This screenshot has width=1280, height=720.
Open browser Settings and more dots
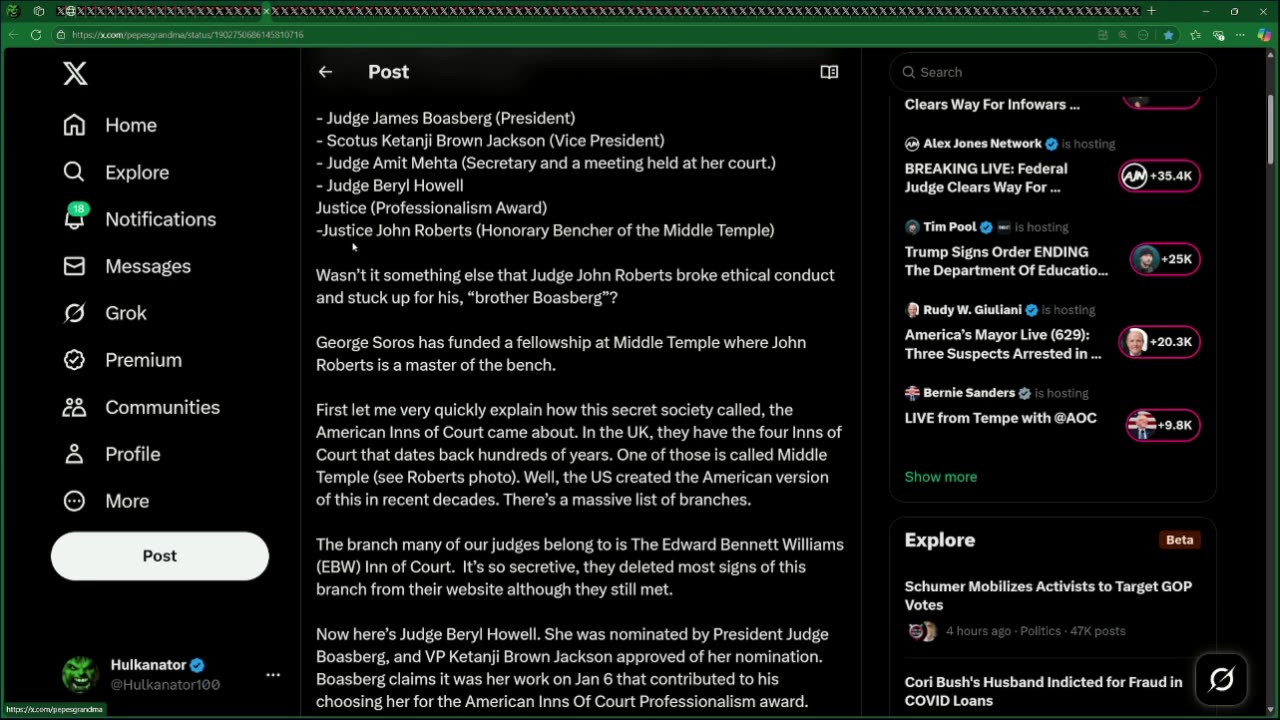(x=1241, y=34)
